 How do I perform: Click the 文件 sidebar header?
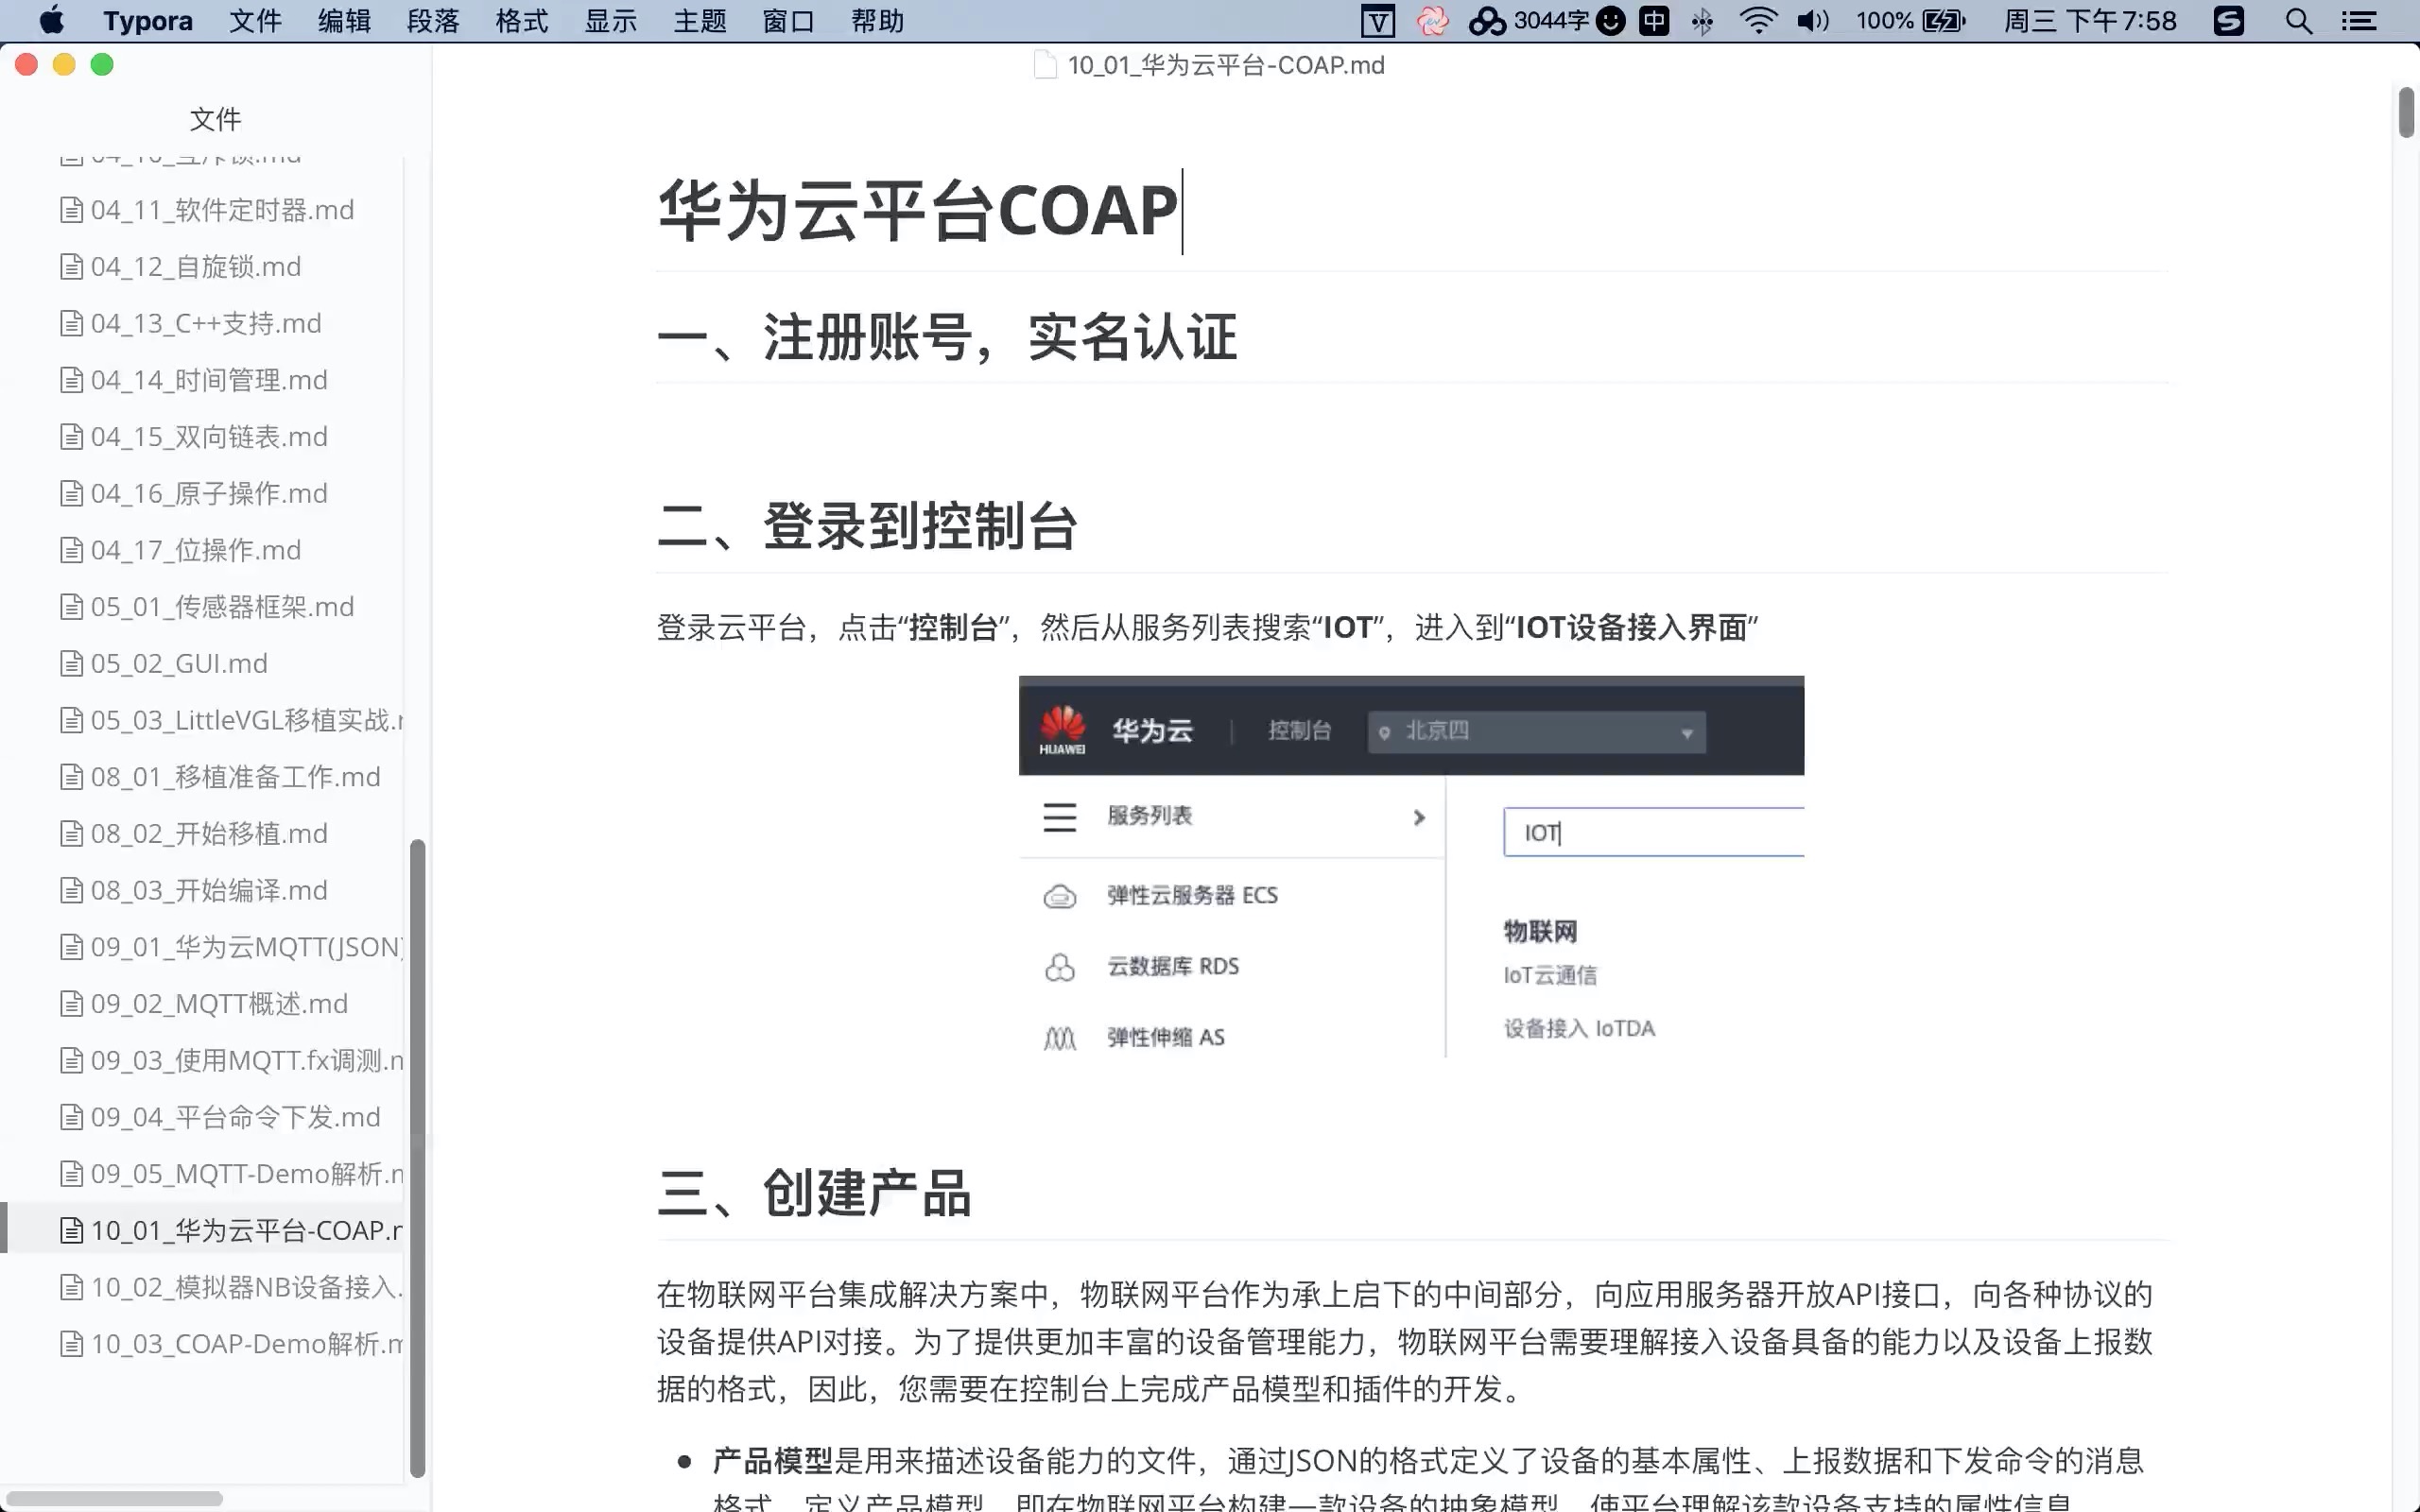tap(216, 119)
